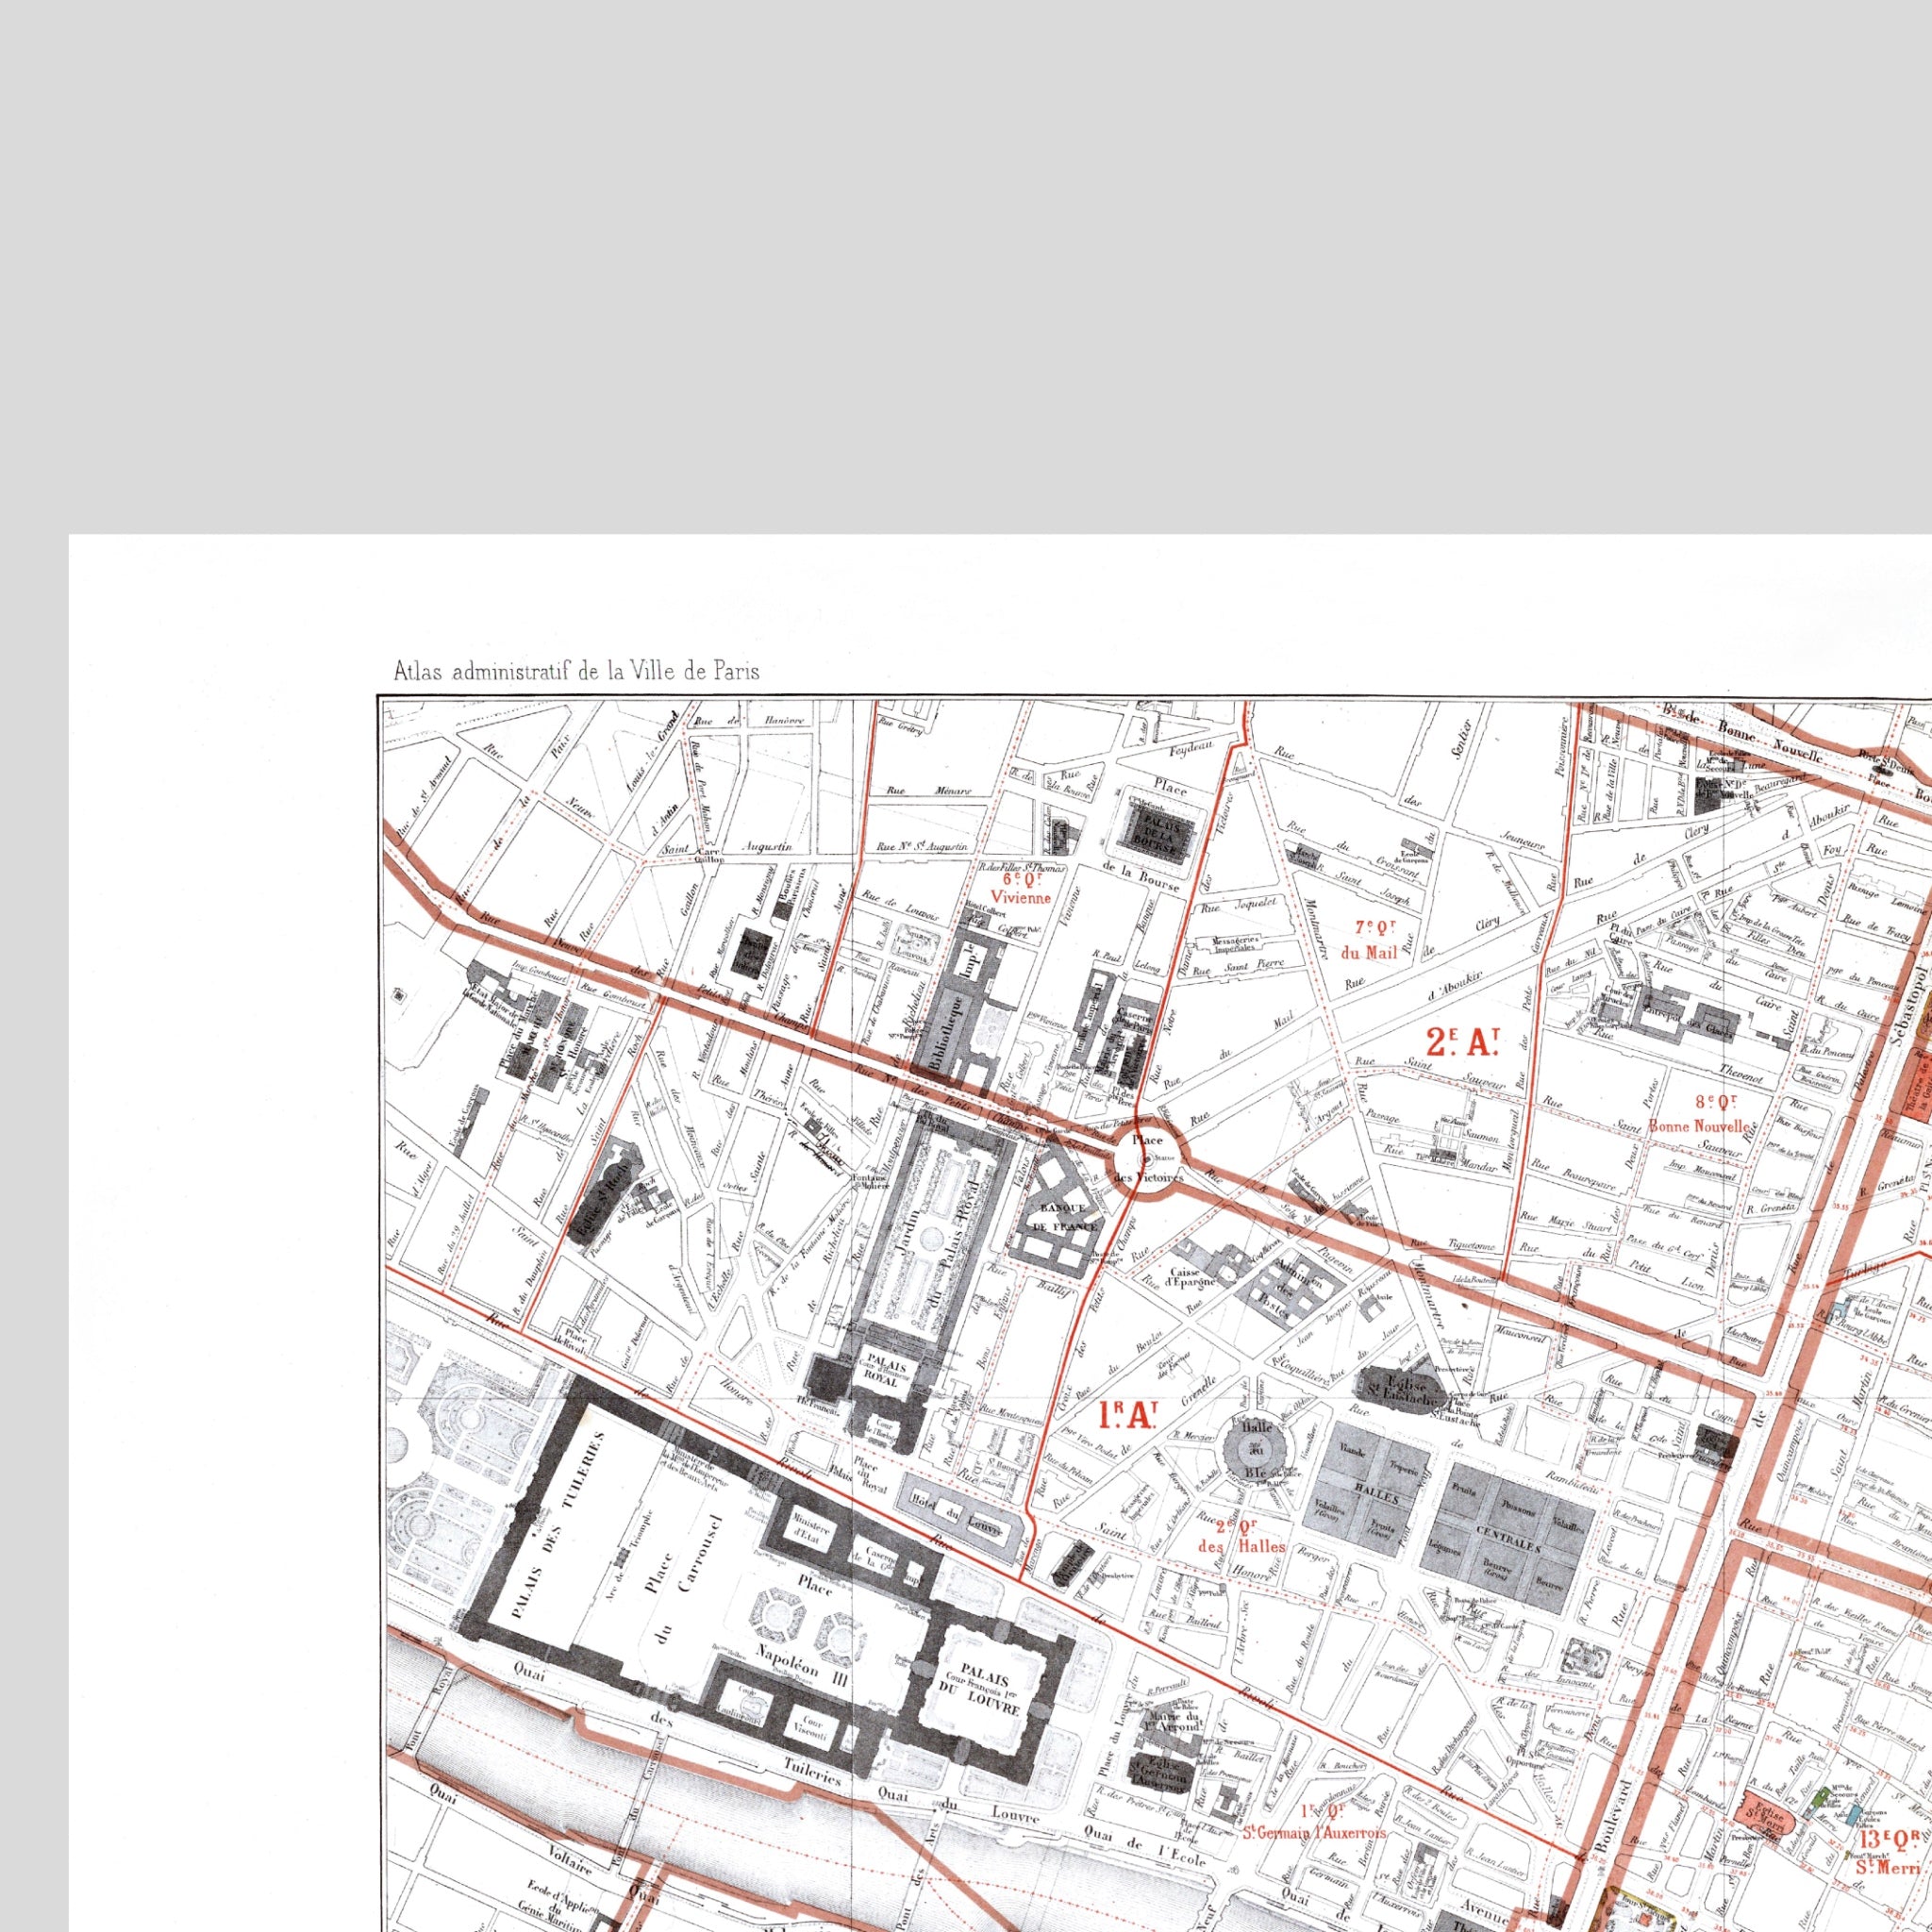Click the "Messageries Impériales" label near Rue Joquelet

(x=1235, y=945)
